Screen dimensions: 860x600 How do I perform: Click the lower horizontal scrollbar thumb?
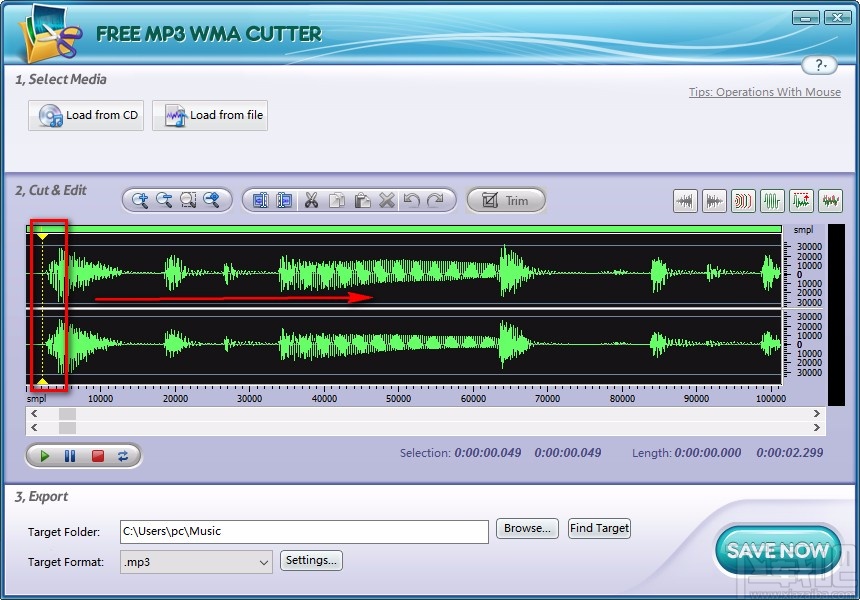click(67, 427)
